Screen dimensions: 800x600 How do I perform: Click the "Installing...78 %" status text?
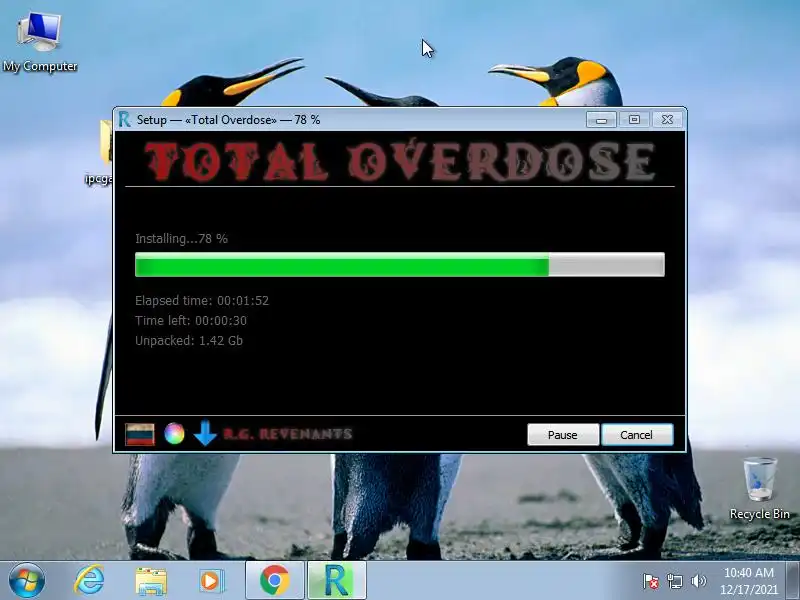pos(181,239)
